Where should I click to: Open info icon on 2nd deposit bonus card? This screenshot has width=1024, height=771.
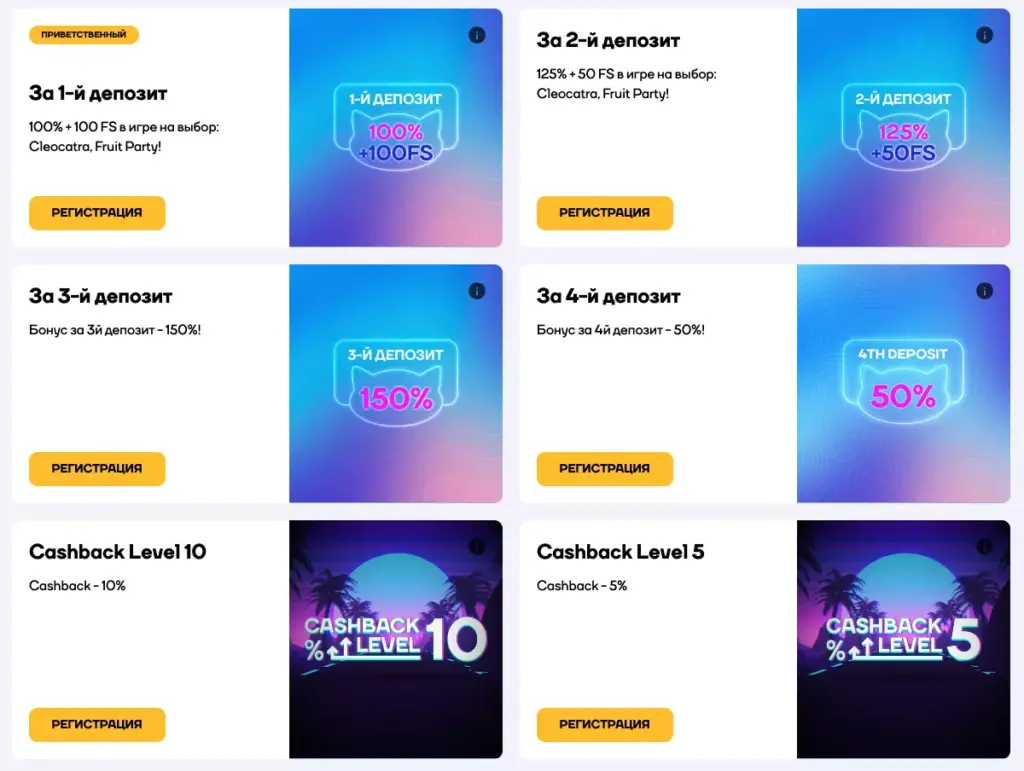pos(984,36)
